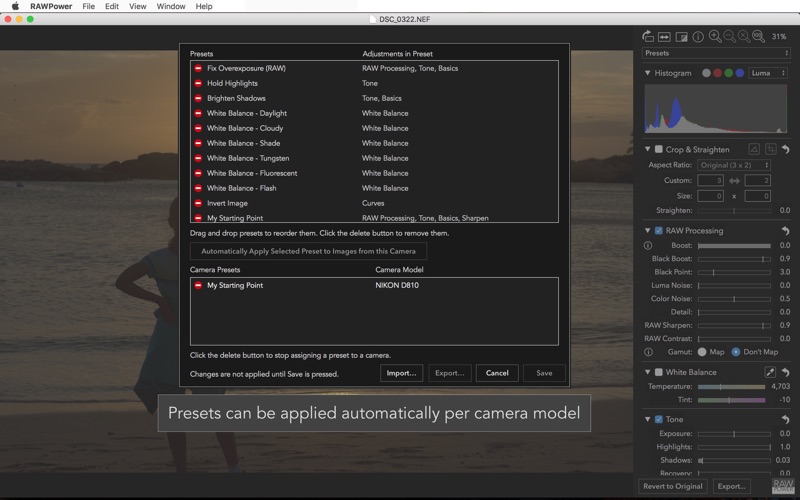Screen dimensions: 800x500
Task: Delete the Invert Image preset
Action: tap(198, 203)
